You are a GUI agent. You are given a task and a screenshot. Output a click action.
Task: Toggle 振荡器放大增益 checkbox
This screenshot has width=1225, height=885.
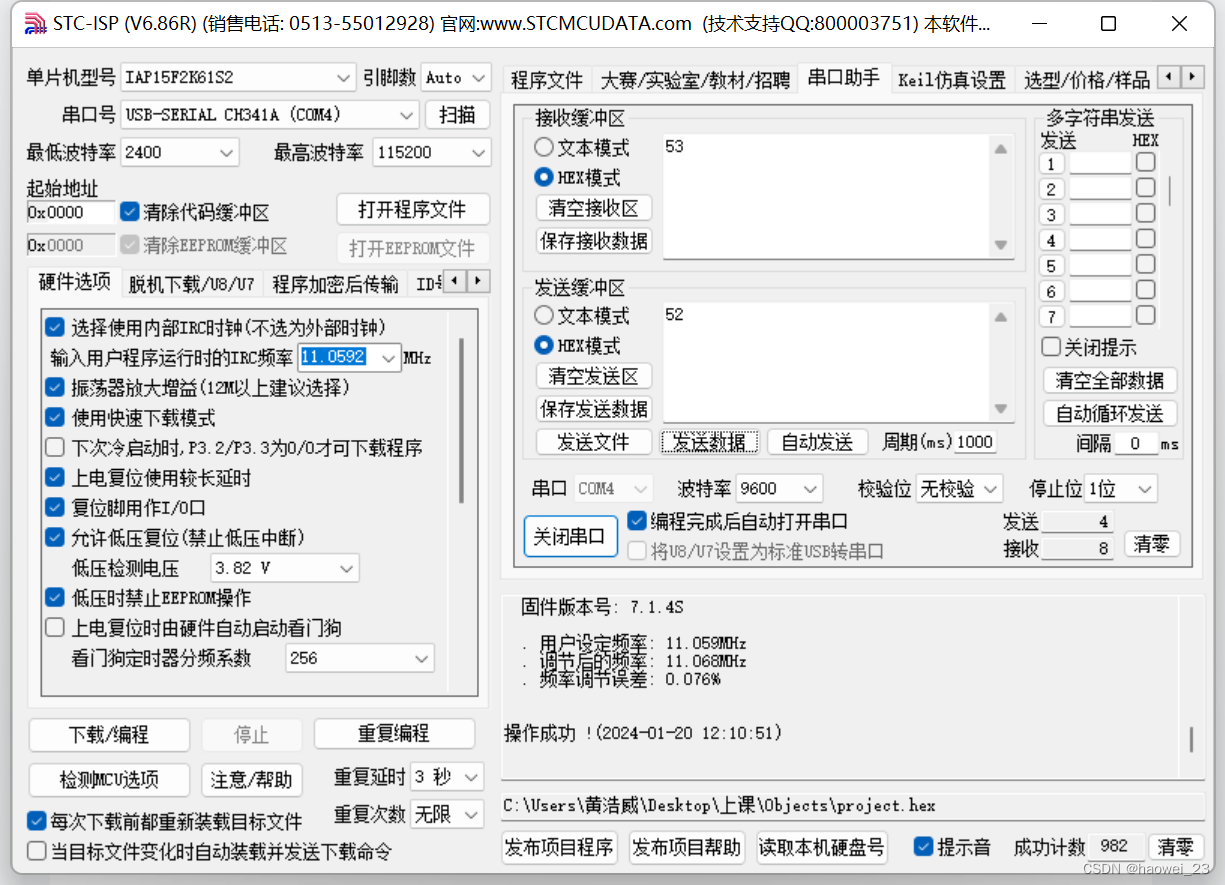pyautogui.click(x=55, y=387)
